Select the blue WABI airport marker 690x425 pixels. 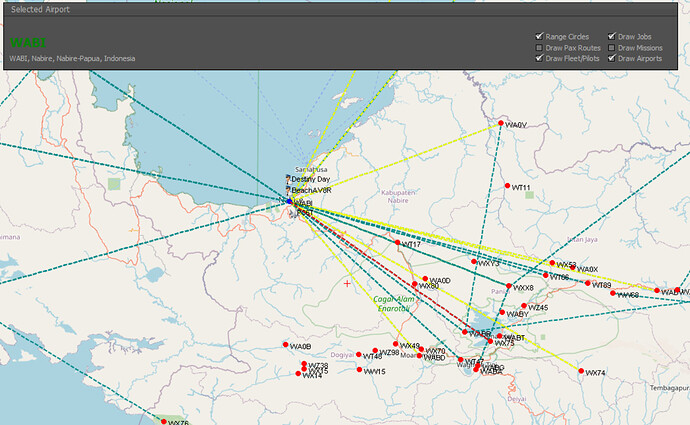[x=290, y=201]
